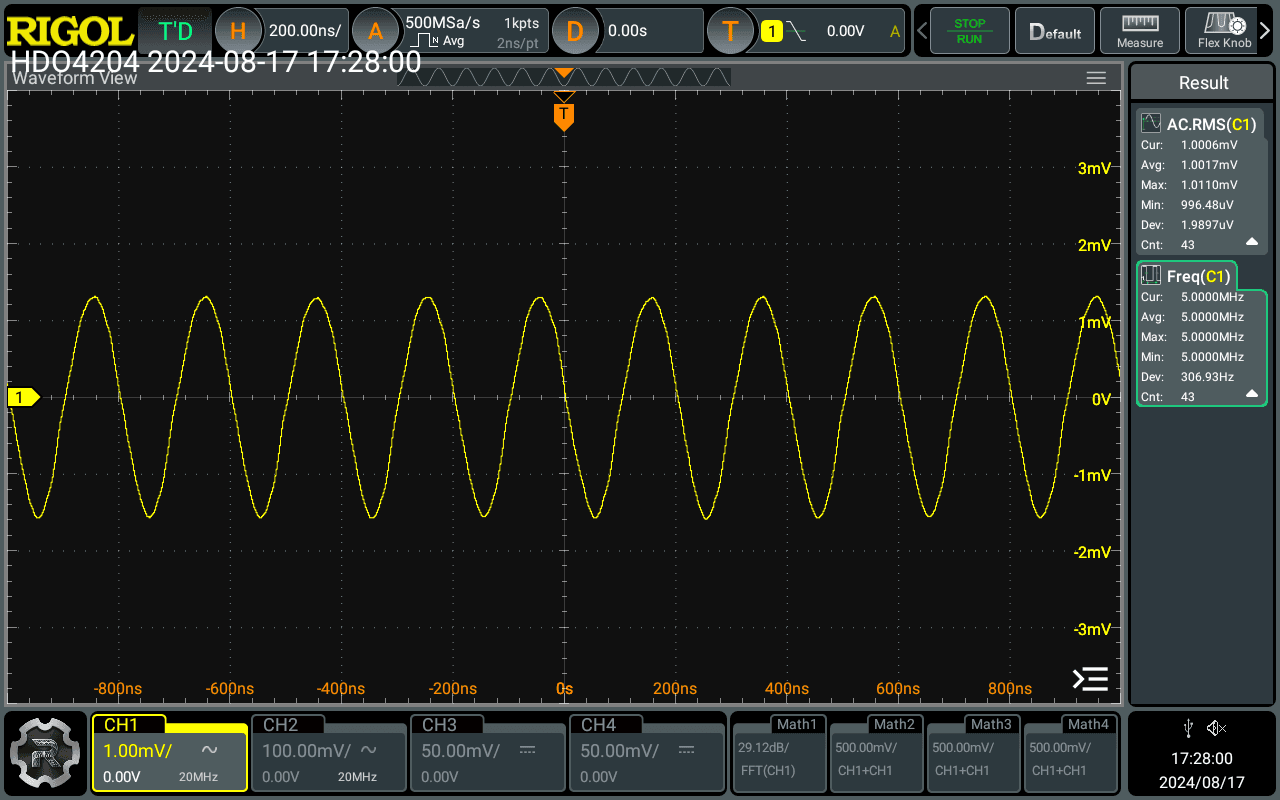
Task: Toggle the Math4 channel
Action: tap(1071, 753)
